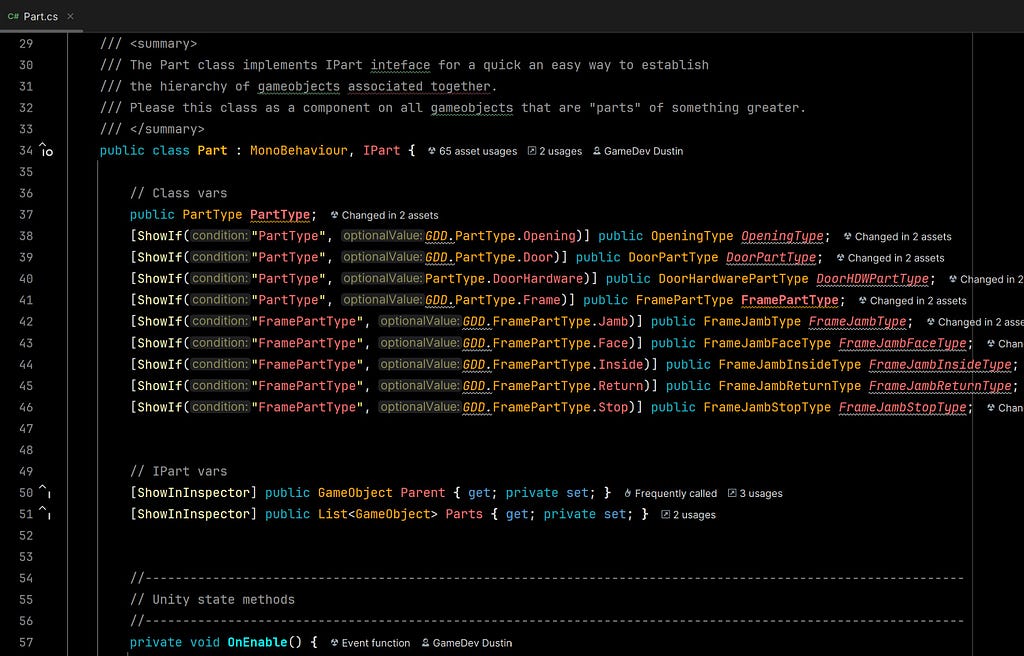Click the class name 'Part' on line 34
The image size is (1024, 656).
click(x=212, y=150)
